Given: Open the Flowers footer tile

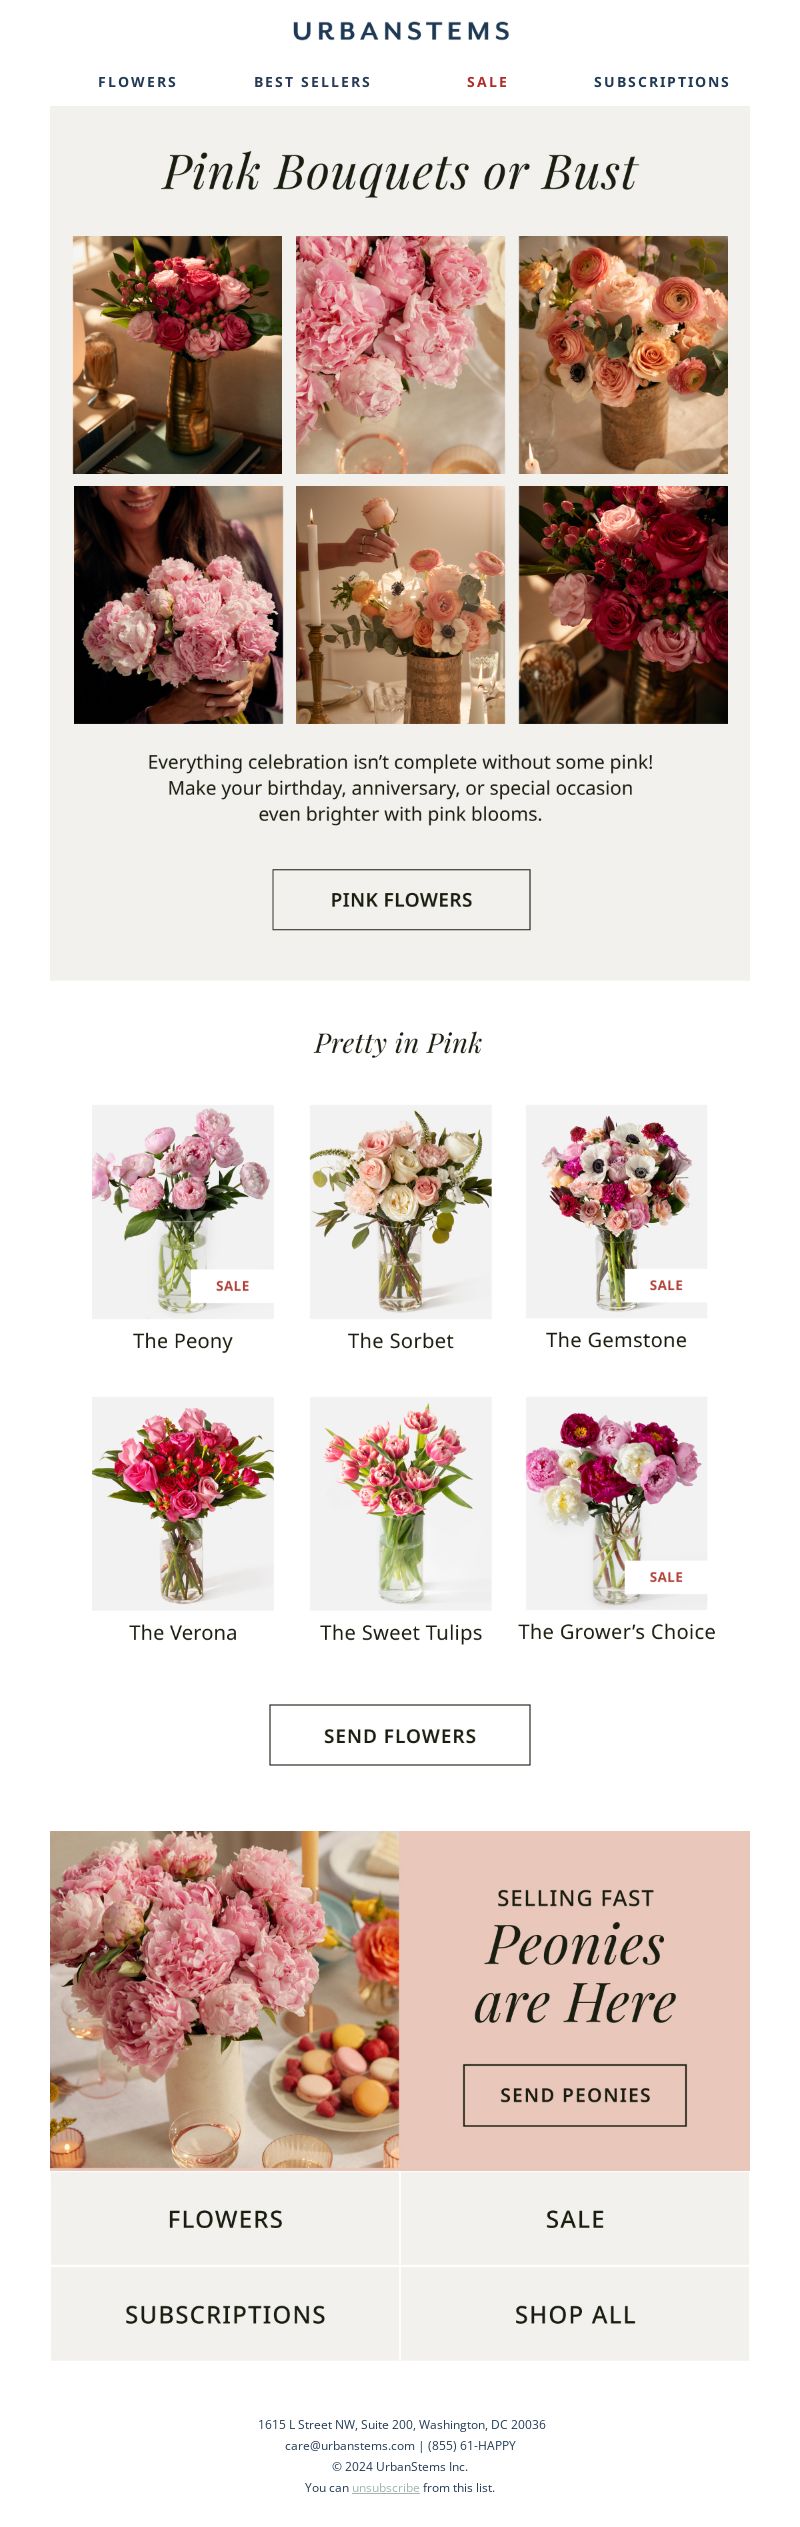Looking at the screenshot, I should (225, 2219).
